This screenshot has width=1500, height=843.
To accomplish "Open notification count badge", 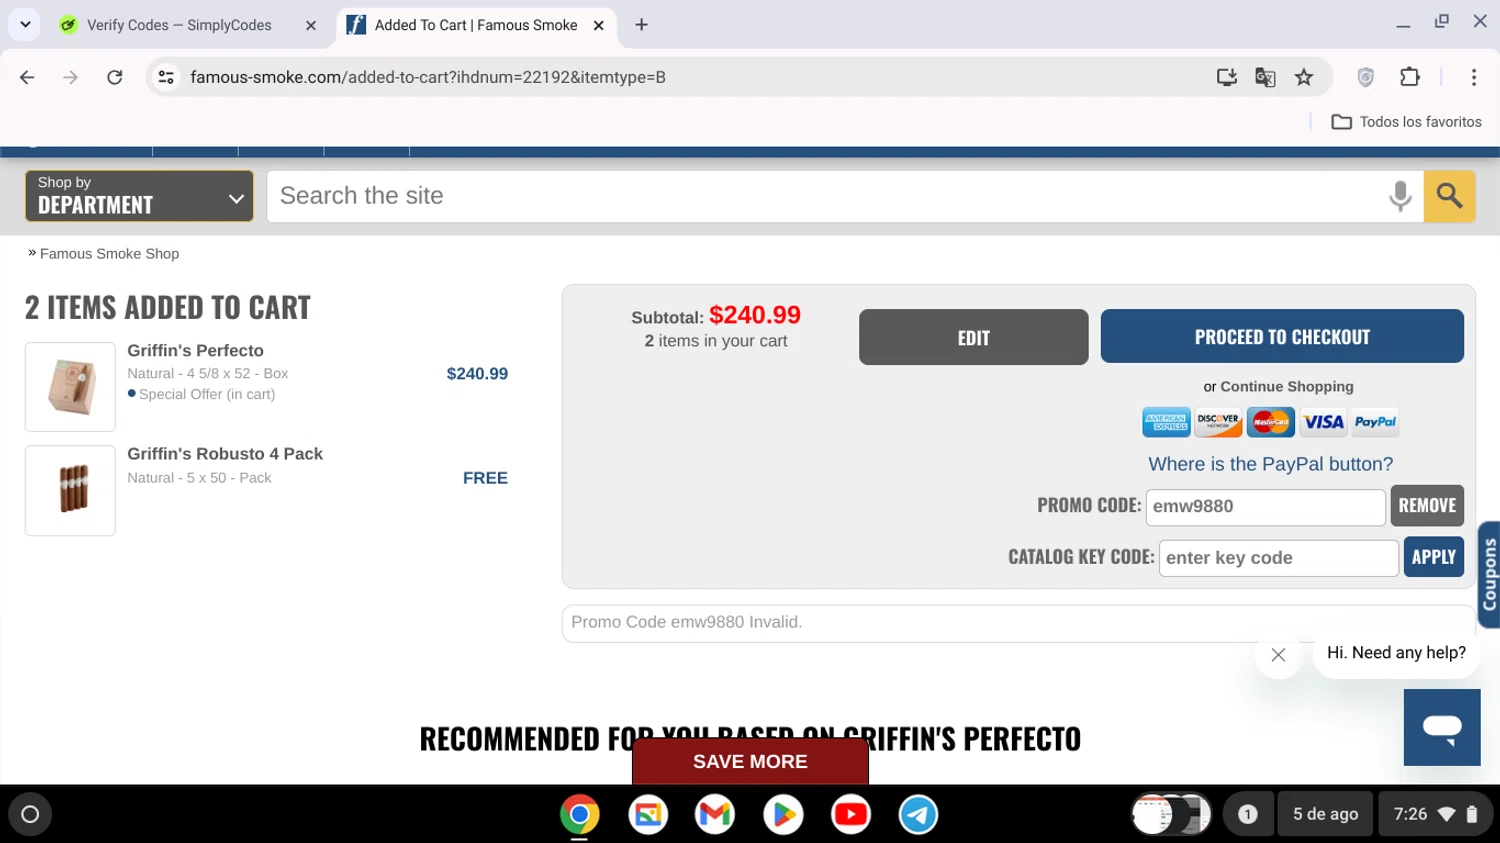I will point(1247,814).
